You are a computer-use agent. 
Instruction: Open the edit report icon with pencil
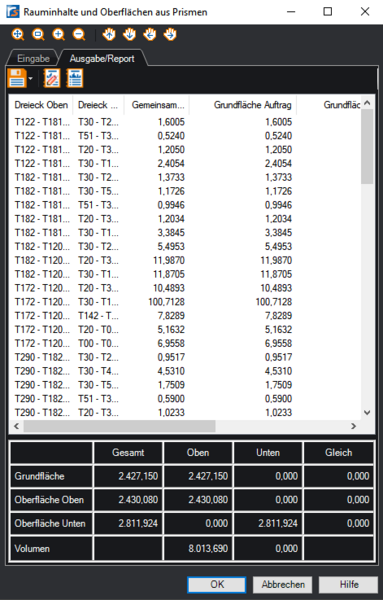tap(52, 78)
